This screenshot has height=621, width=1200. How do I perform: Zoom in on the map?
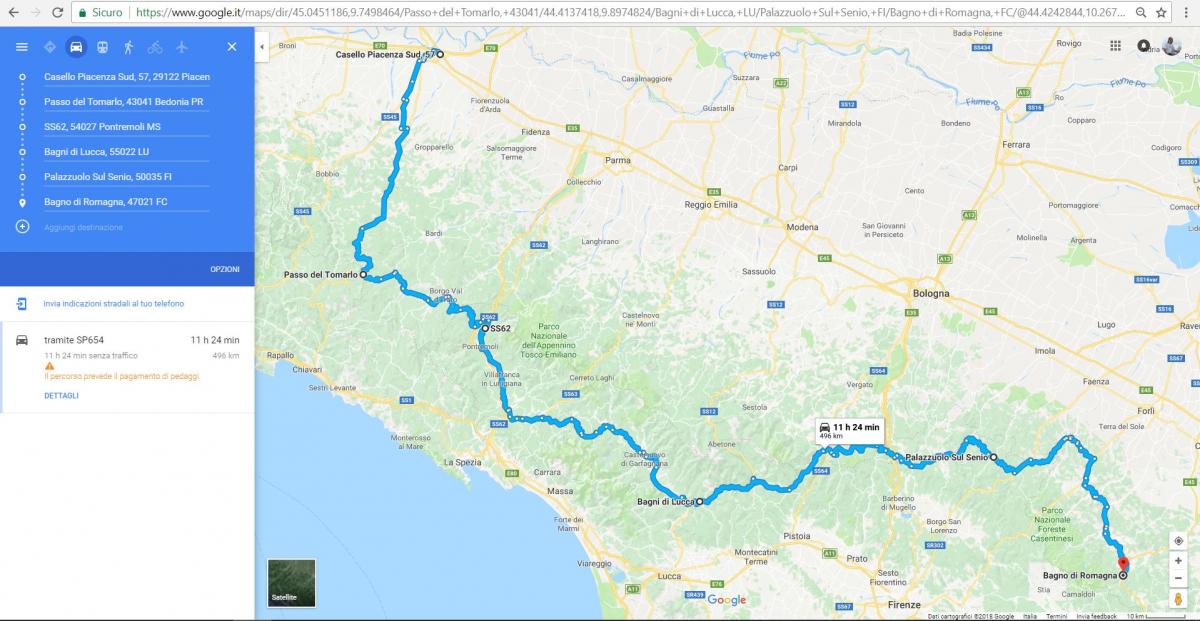tap(1178, 561)
